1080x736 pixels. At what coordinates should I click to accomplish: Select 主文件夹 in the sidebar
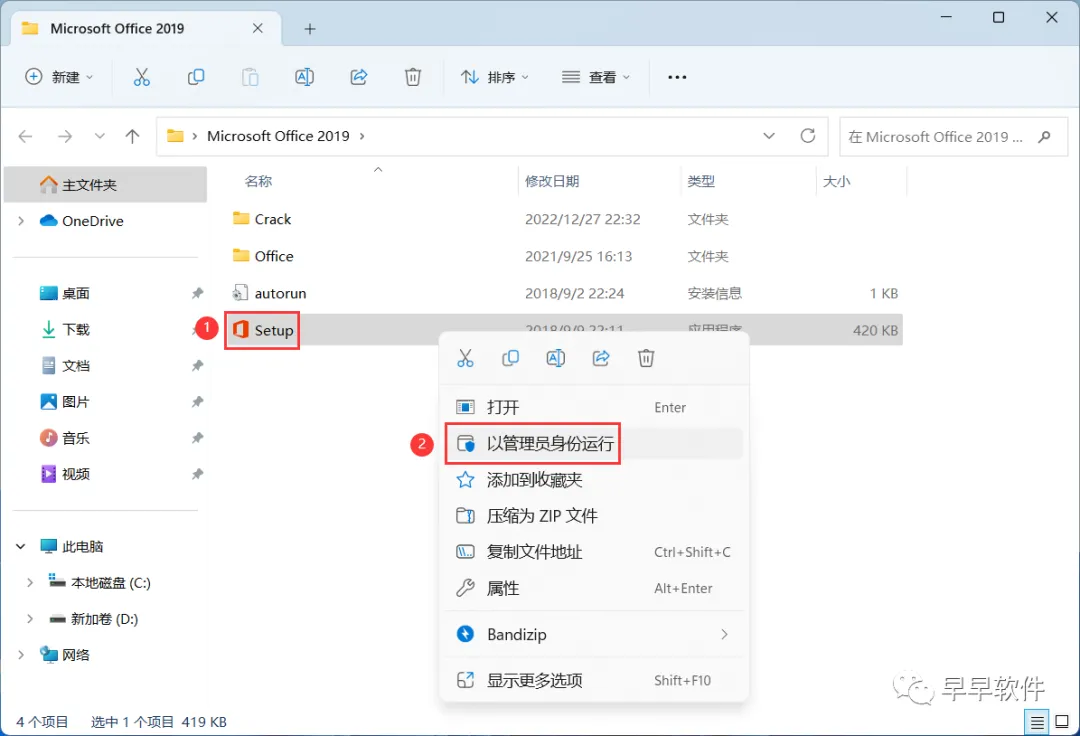click(105, 185)
